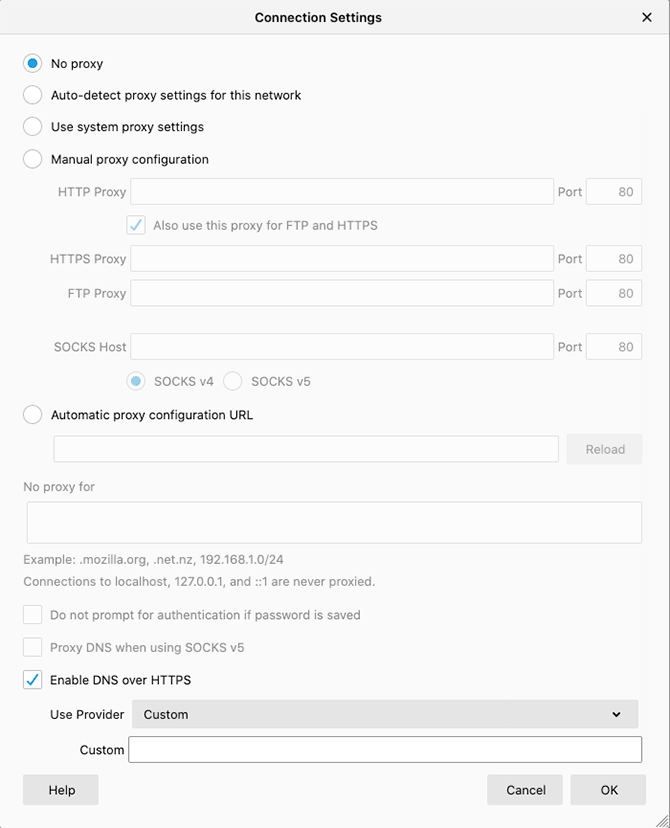Click the HTTP Proxy address field
Viewport: 670px width, 828px height.
pos(342,192)
